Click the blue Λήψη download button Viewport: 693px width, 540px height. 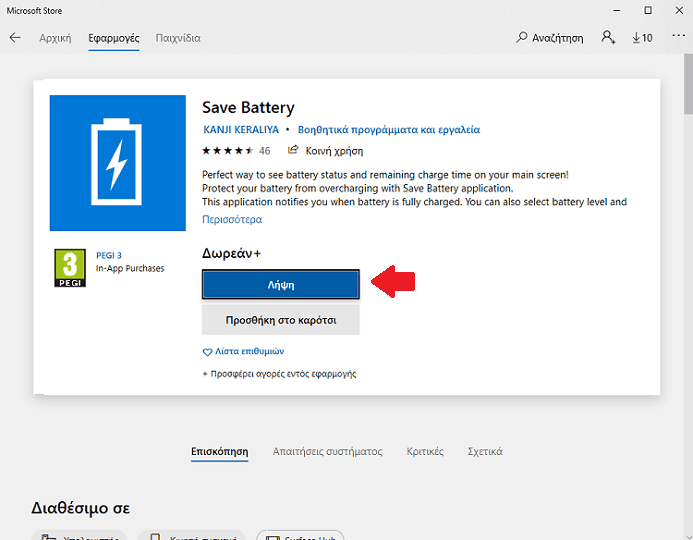click(x=281, y=285)
